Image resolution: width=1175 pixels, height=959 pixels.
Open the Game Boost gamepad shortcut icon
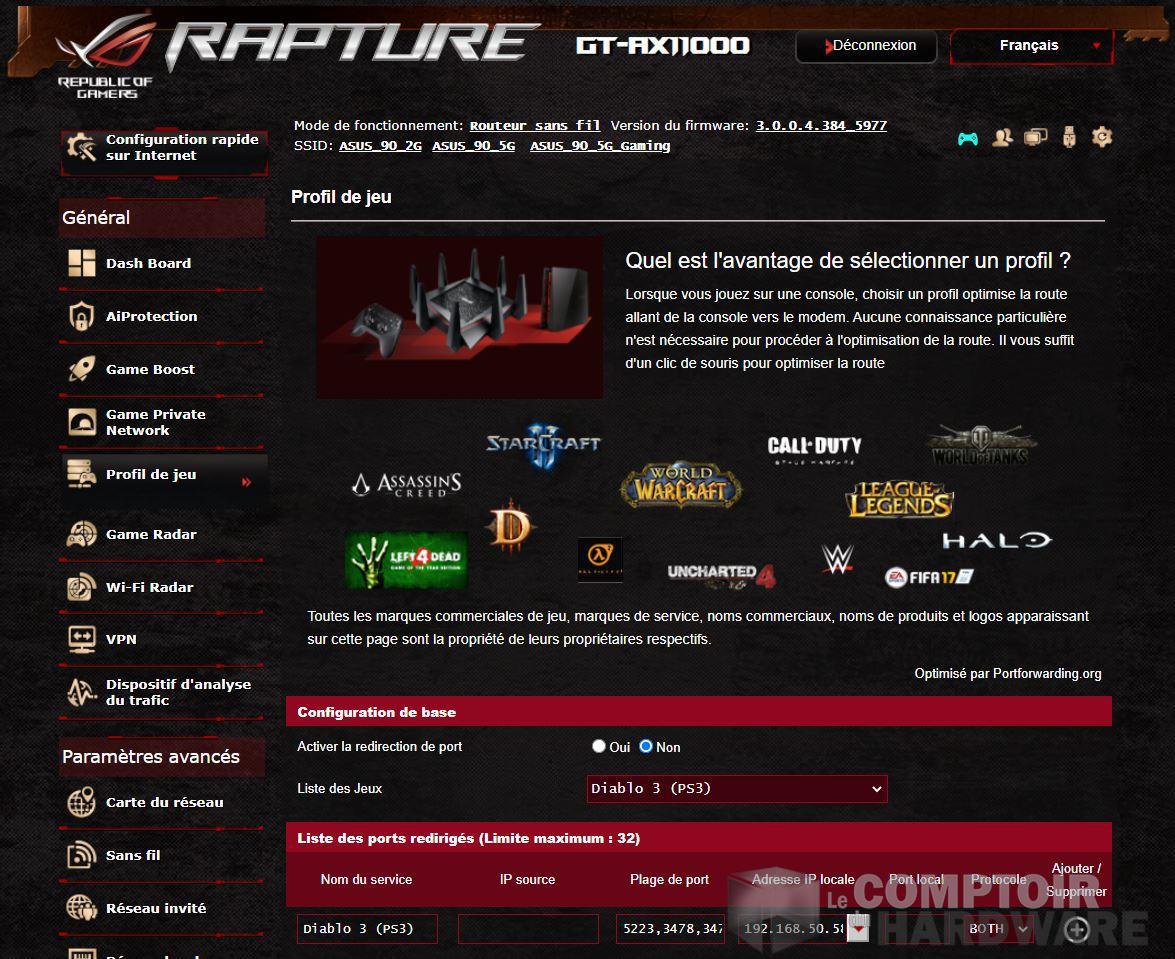967,139
